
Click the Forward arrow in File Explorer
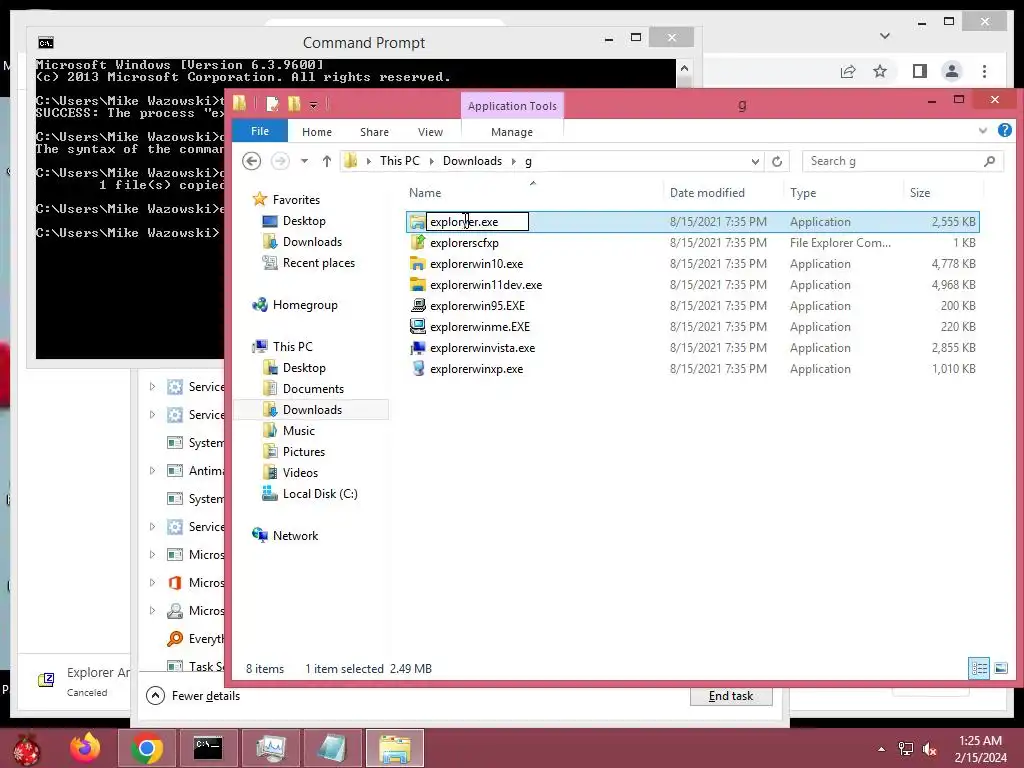[x=280, y=161]
